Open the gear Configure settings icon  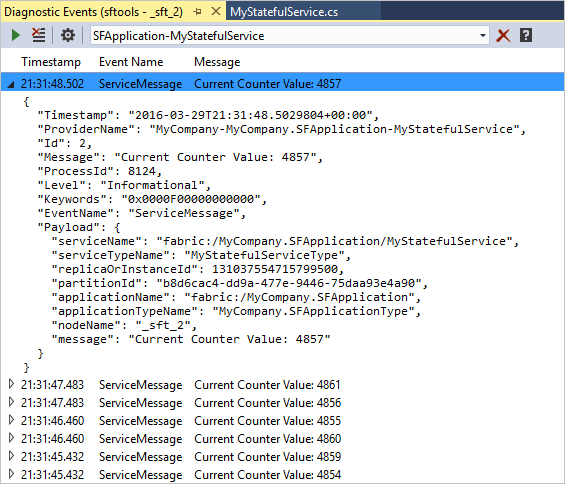coord(68,35)
